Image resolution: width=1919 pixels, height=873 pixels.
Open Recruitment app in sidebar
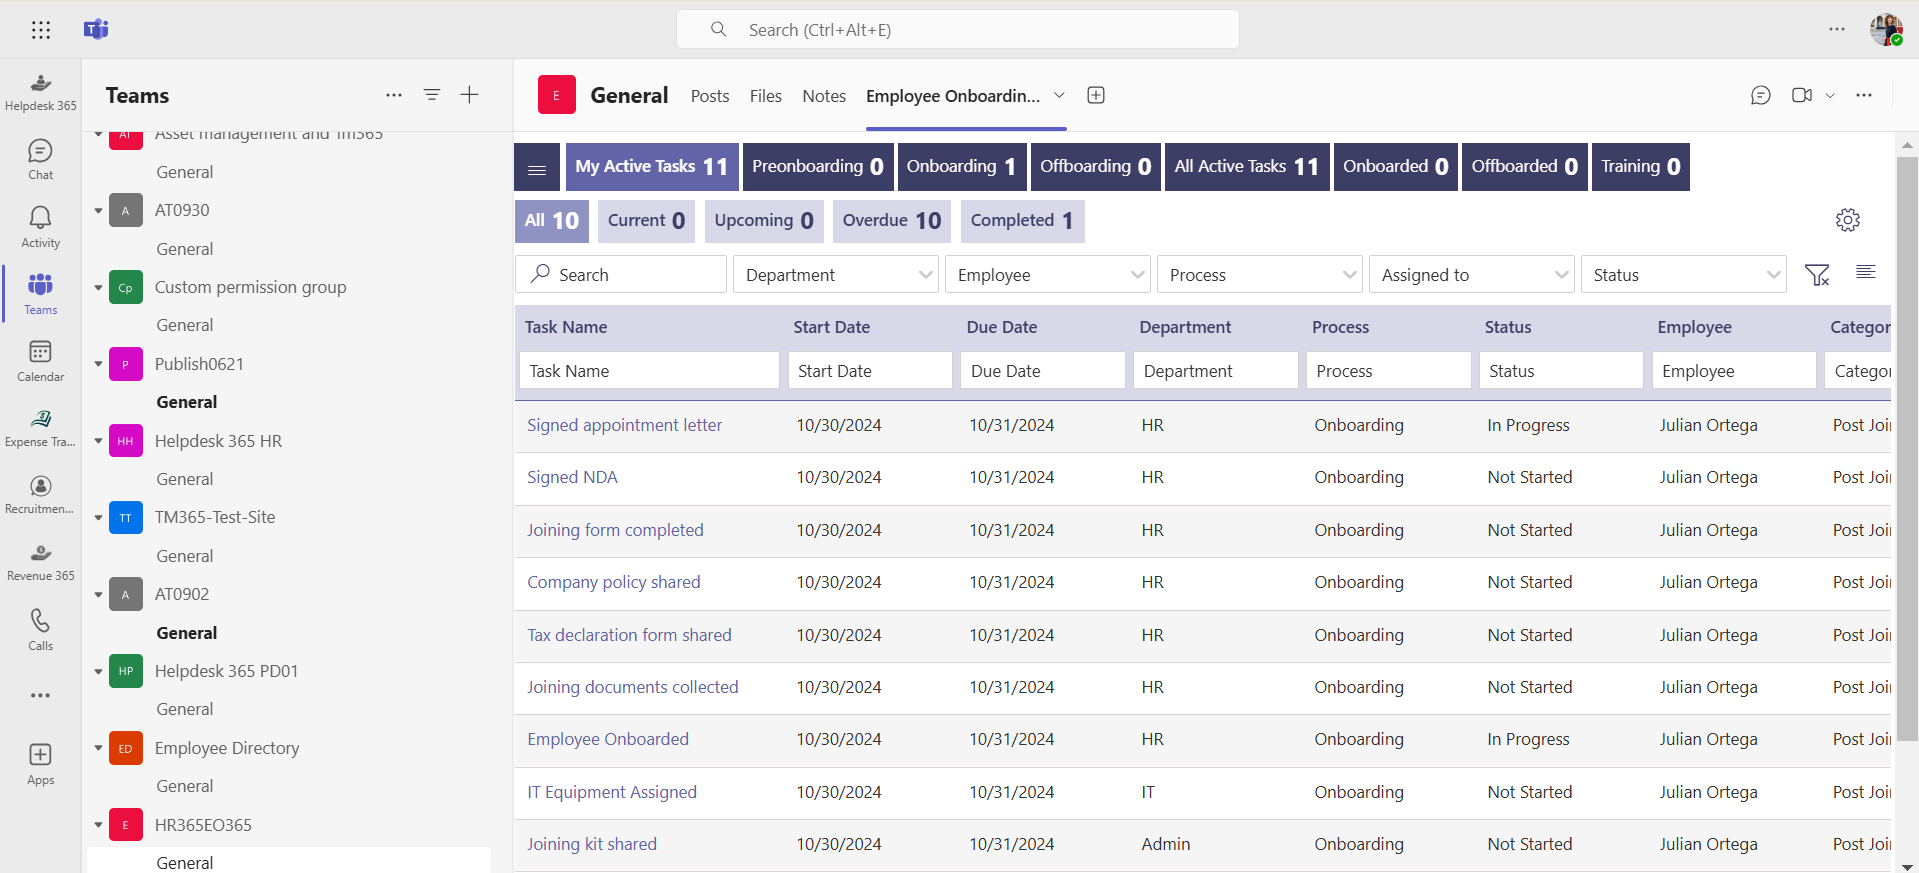tap(41, 495)
